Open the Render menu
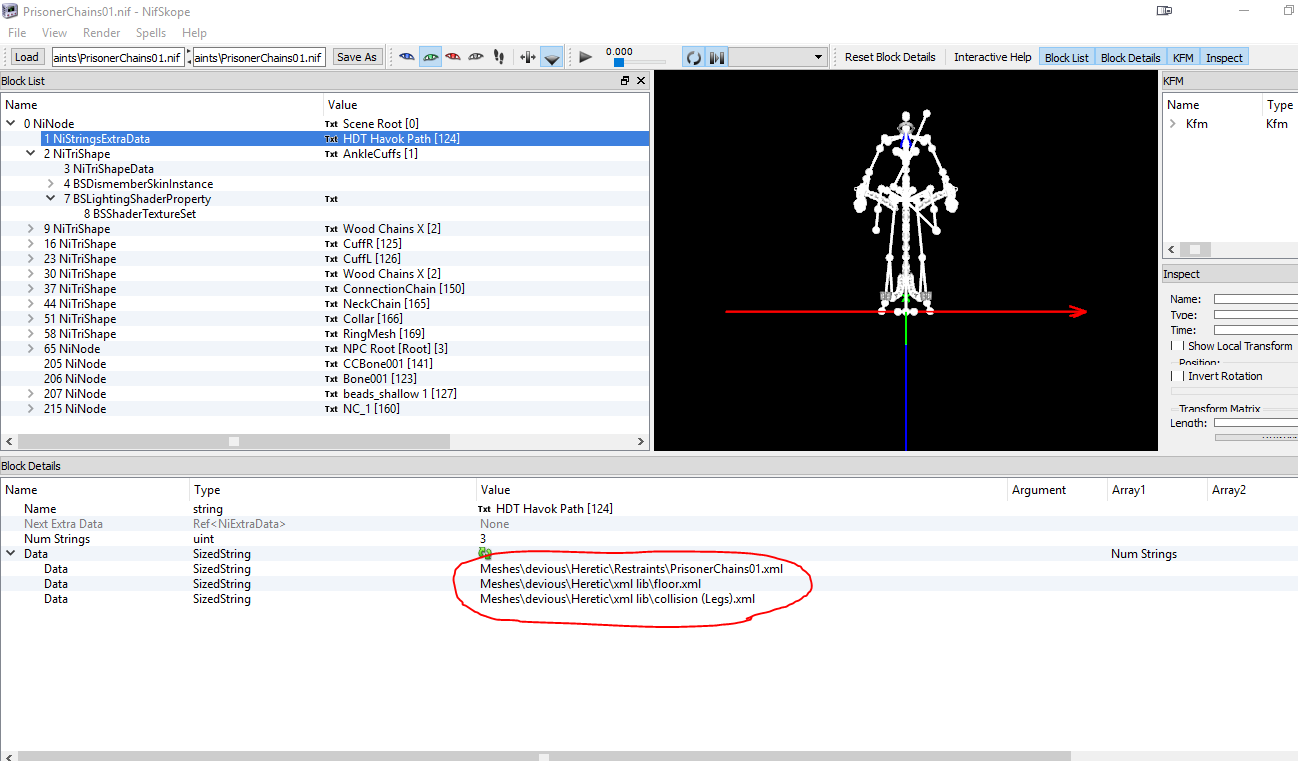The width and height of the screenshot is (1298, 761). [x=102, y=33]
